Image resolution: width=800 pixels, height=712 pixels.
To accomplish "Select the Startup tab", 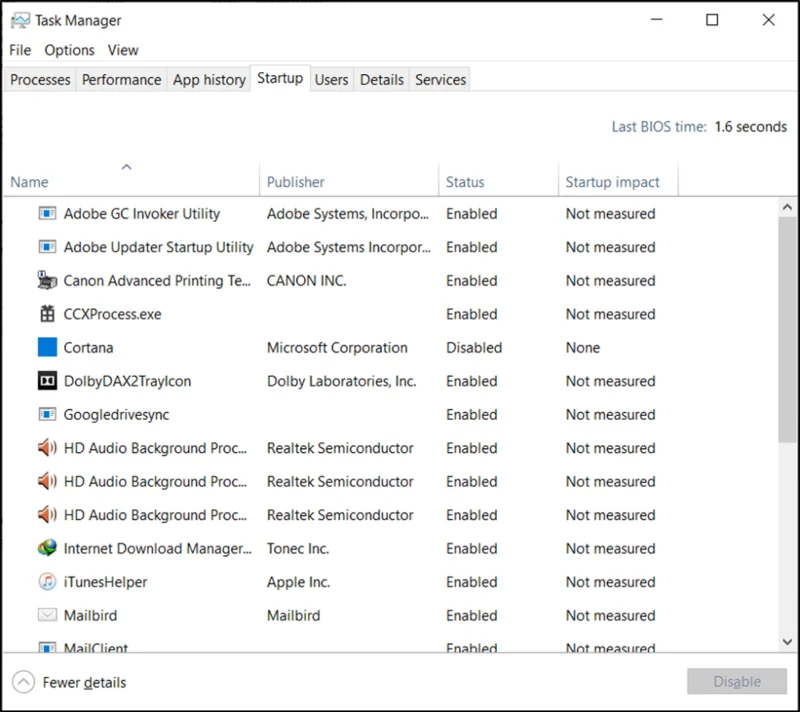I will click(280, 78).
